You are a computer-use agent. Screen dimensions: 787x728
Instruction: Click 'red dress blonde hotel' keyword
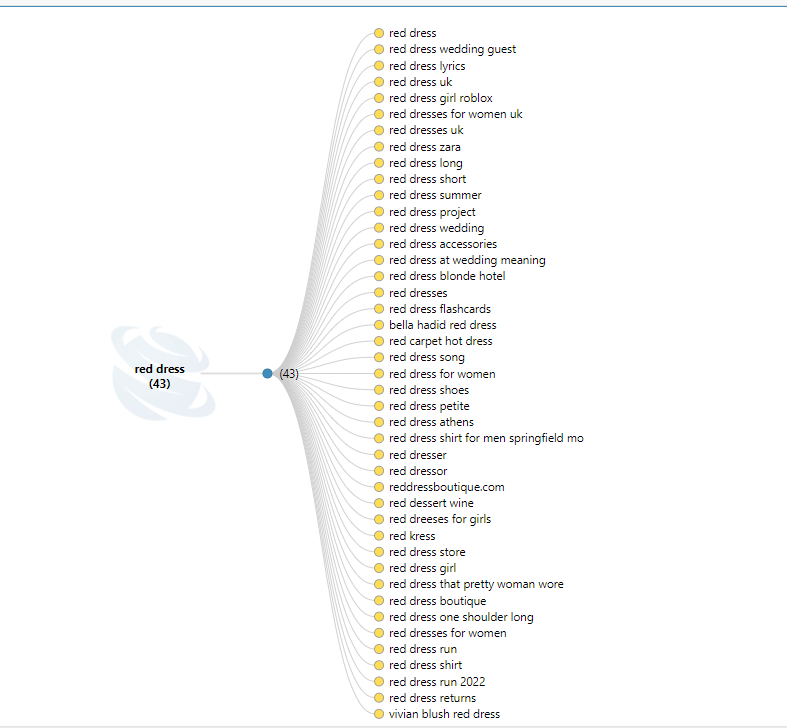(447, 276)
